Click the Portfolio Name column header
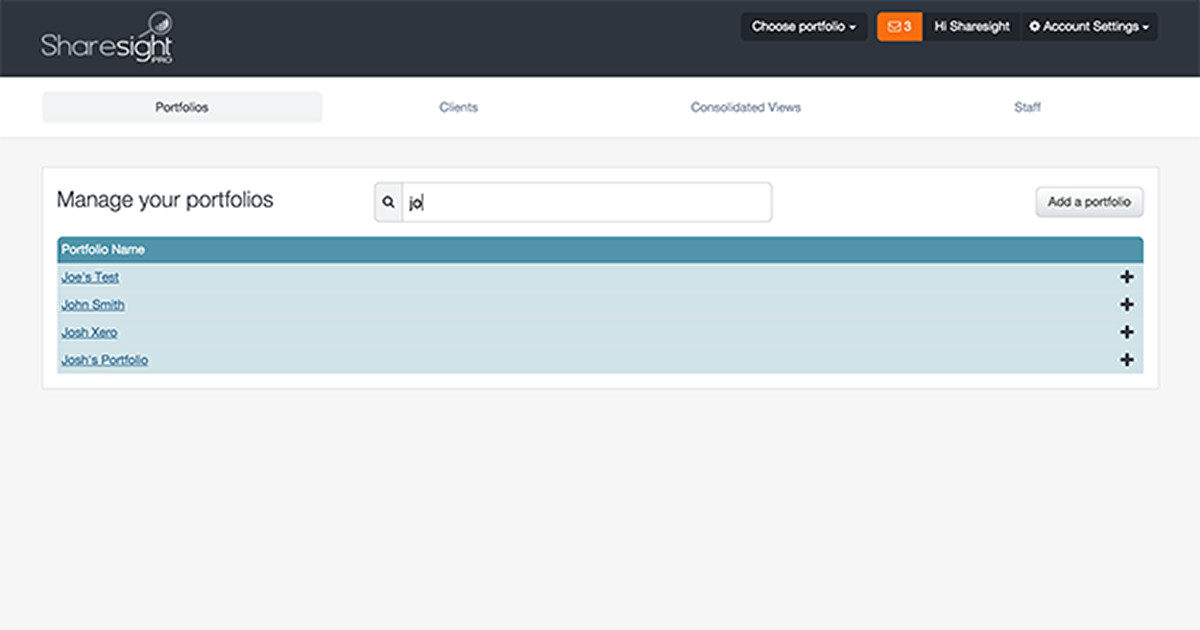Viewport: 1200px width, 630px height. [x=102, y=249]
